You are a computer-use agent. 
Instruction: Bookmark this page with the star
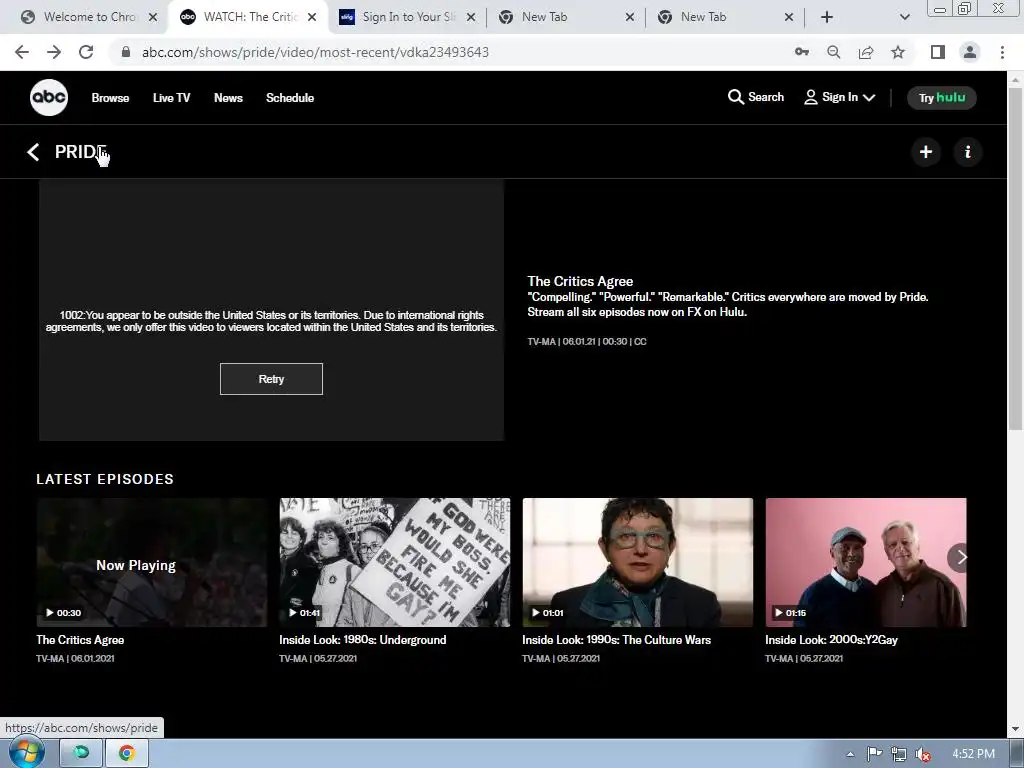pyautogui.click(x=898, y=52)
